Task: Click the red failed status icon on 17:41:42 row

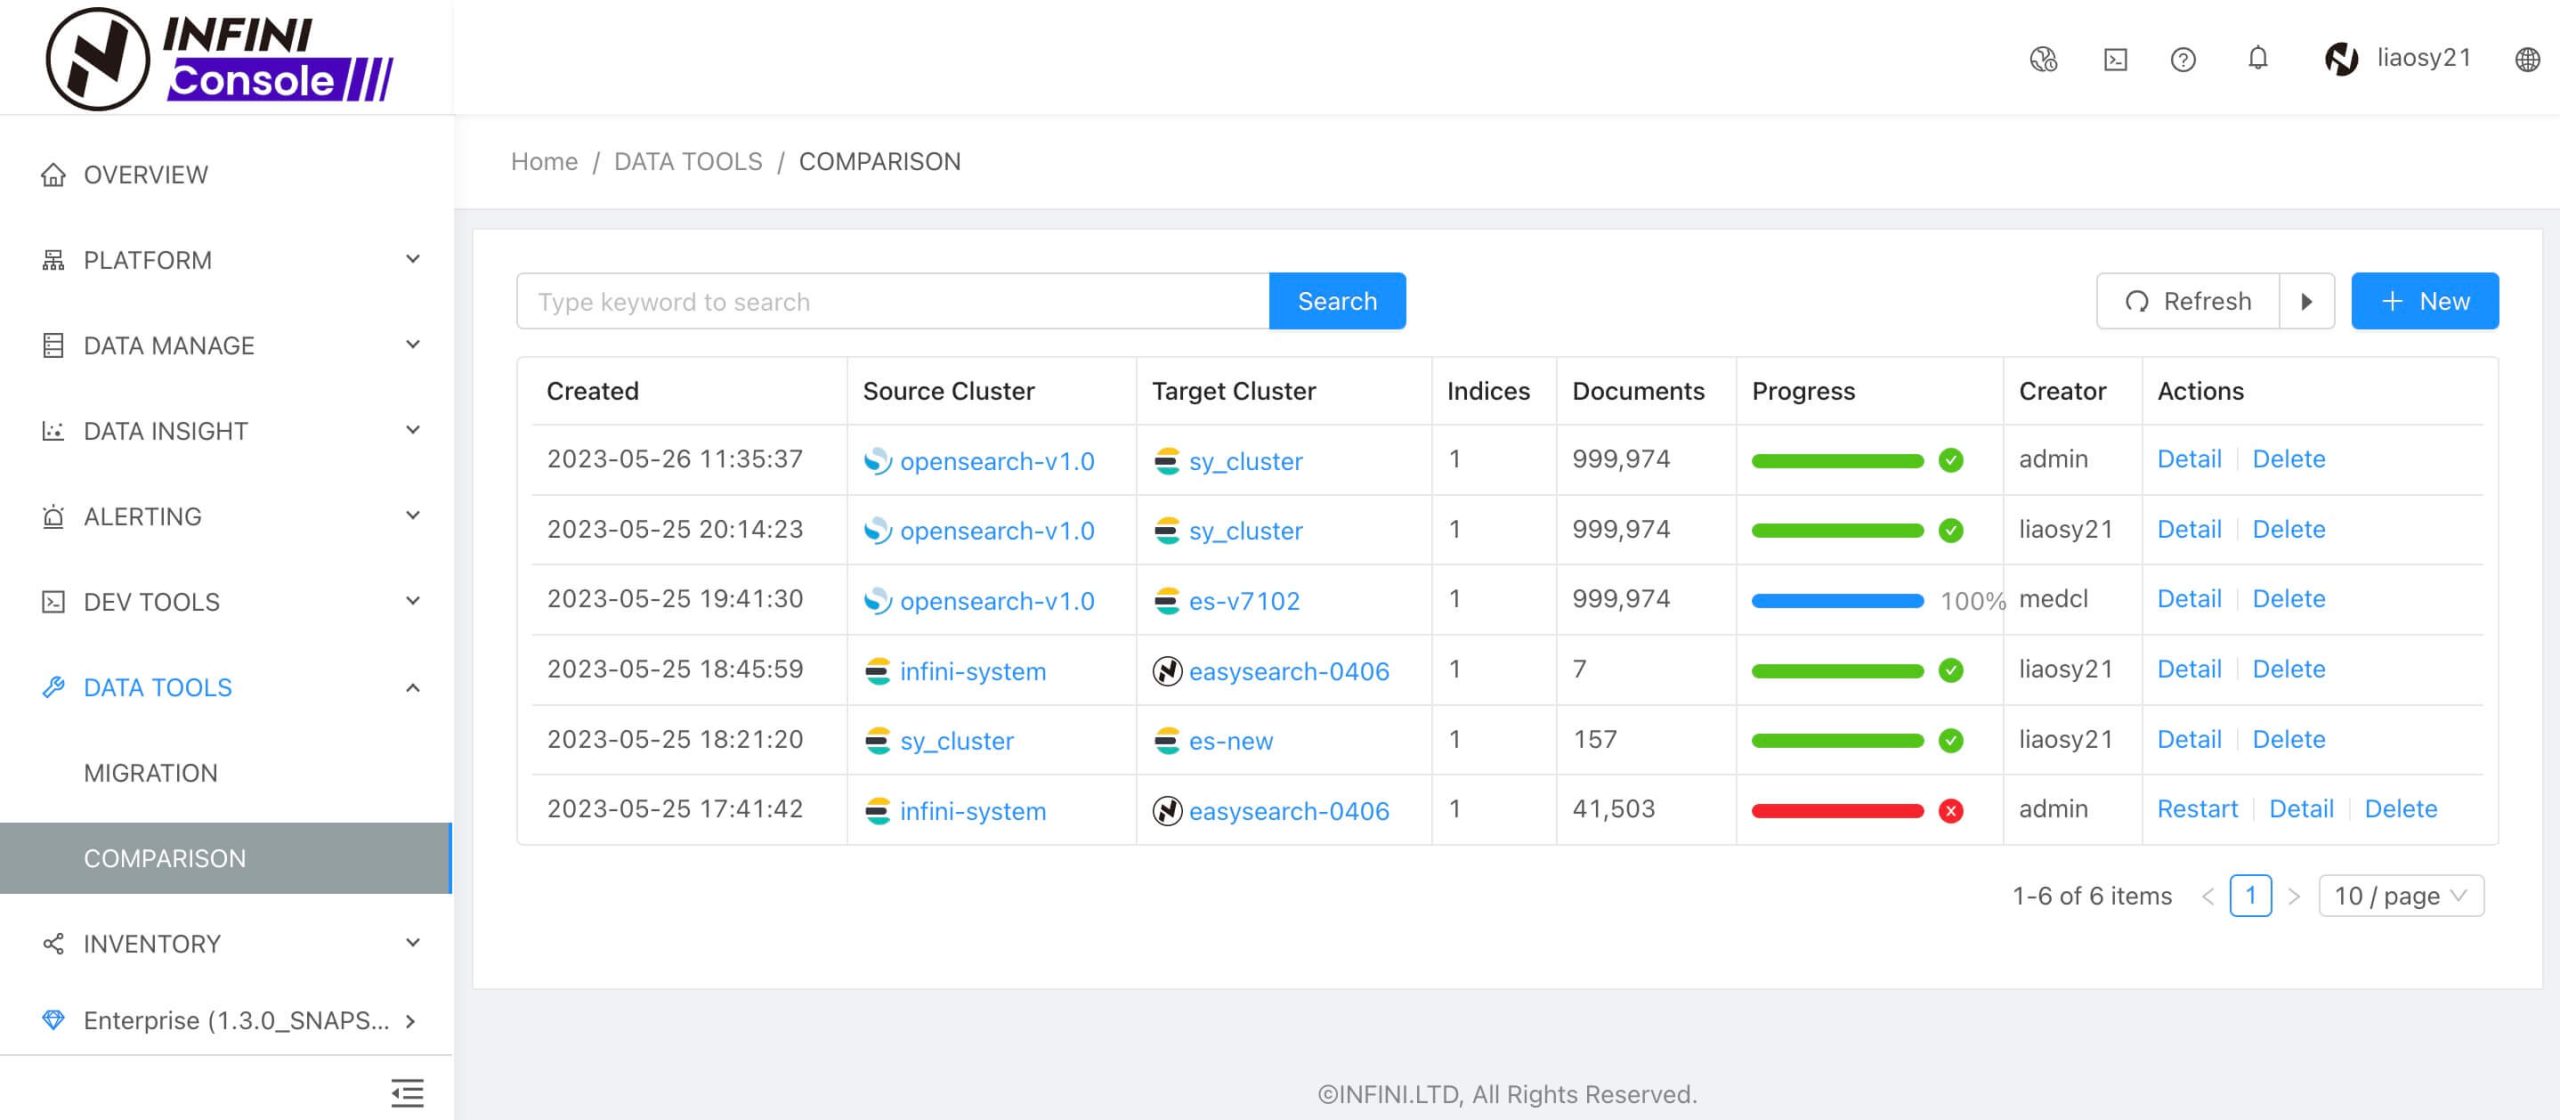Action: [x=1950, y=811]
